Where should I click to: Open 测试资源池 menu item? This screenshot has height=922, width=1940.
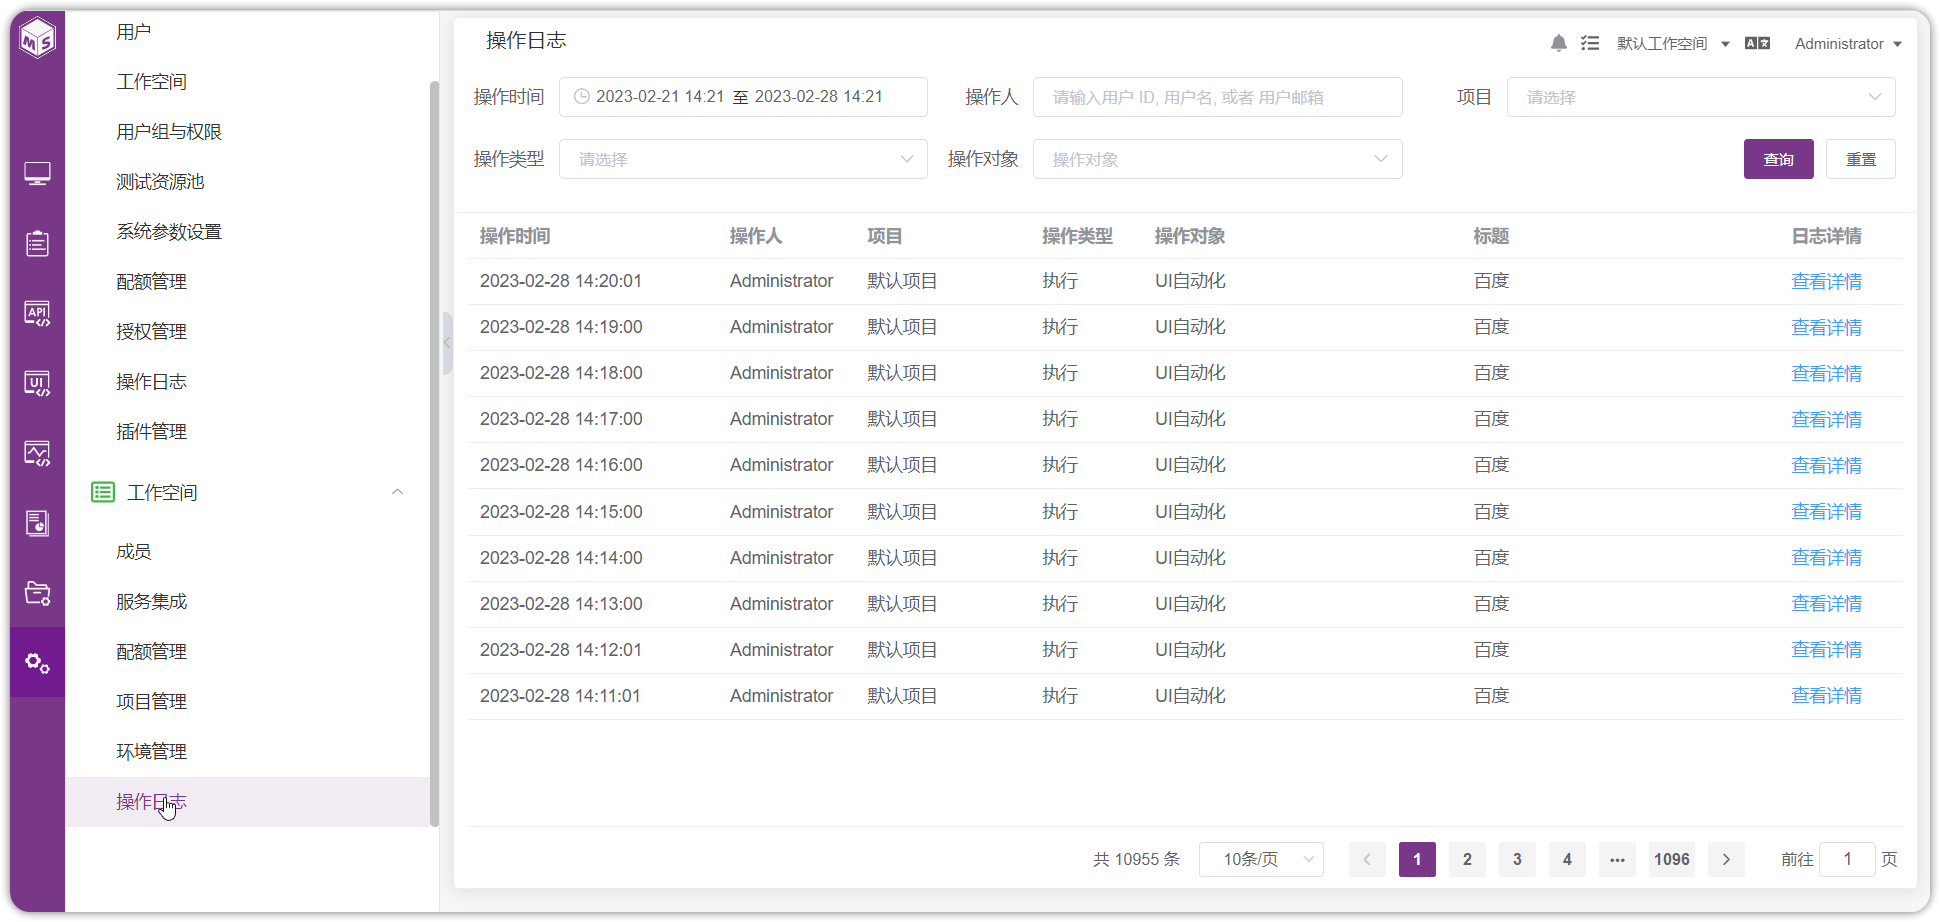pyautogui.click(x=160, y=182)
